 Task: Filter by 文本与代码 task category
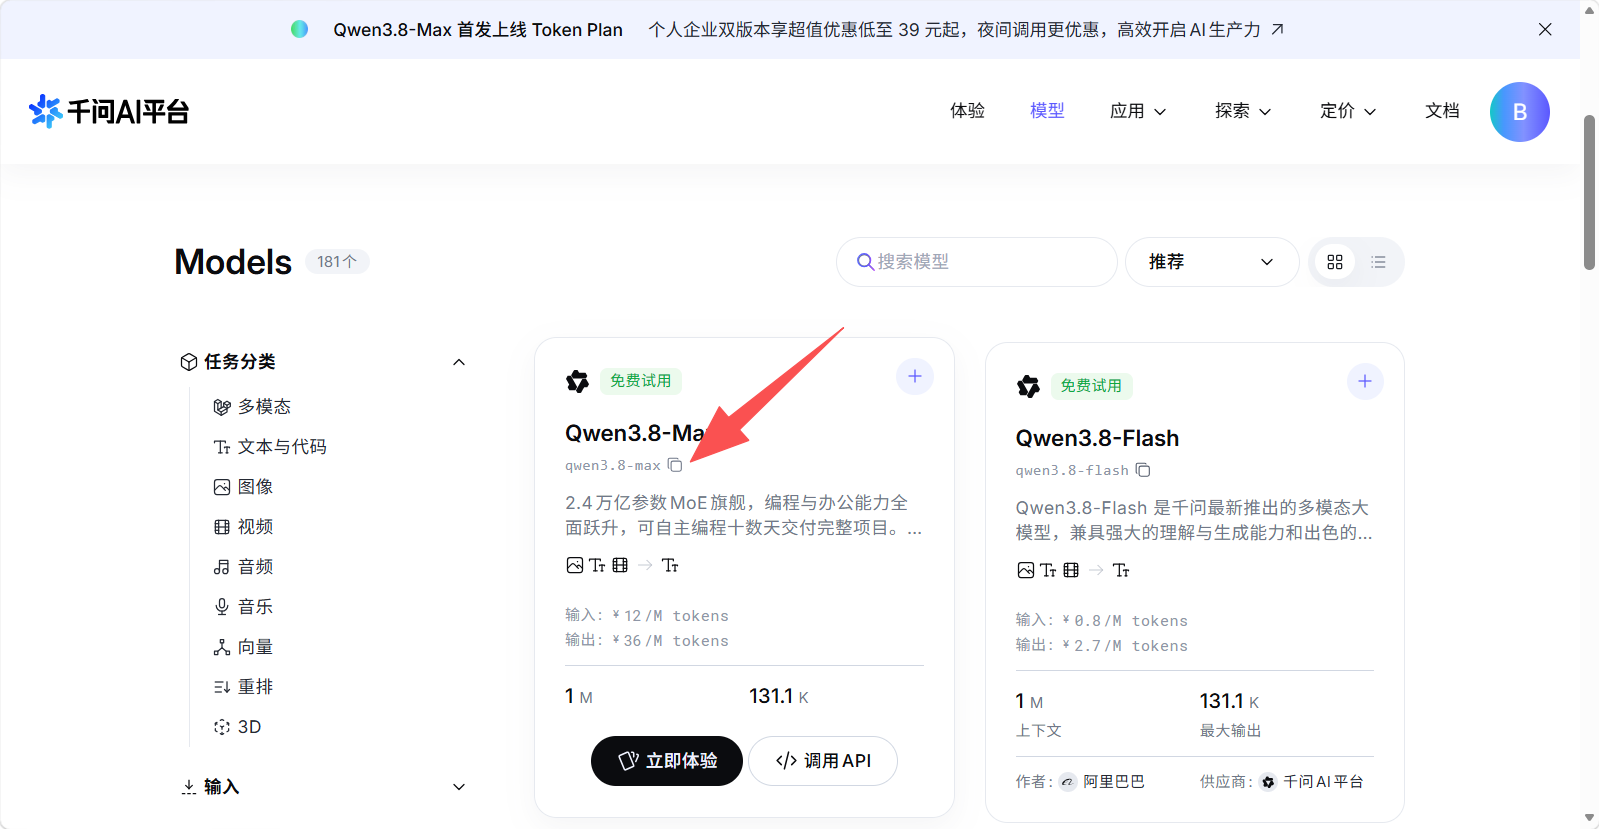[x=270, y=447]
